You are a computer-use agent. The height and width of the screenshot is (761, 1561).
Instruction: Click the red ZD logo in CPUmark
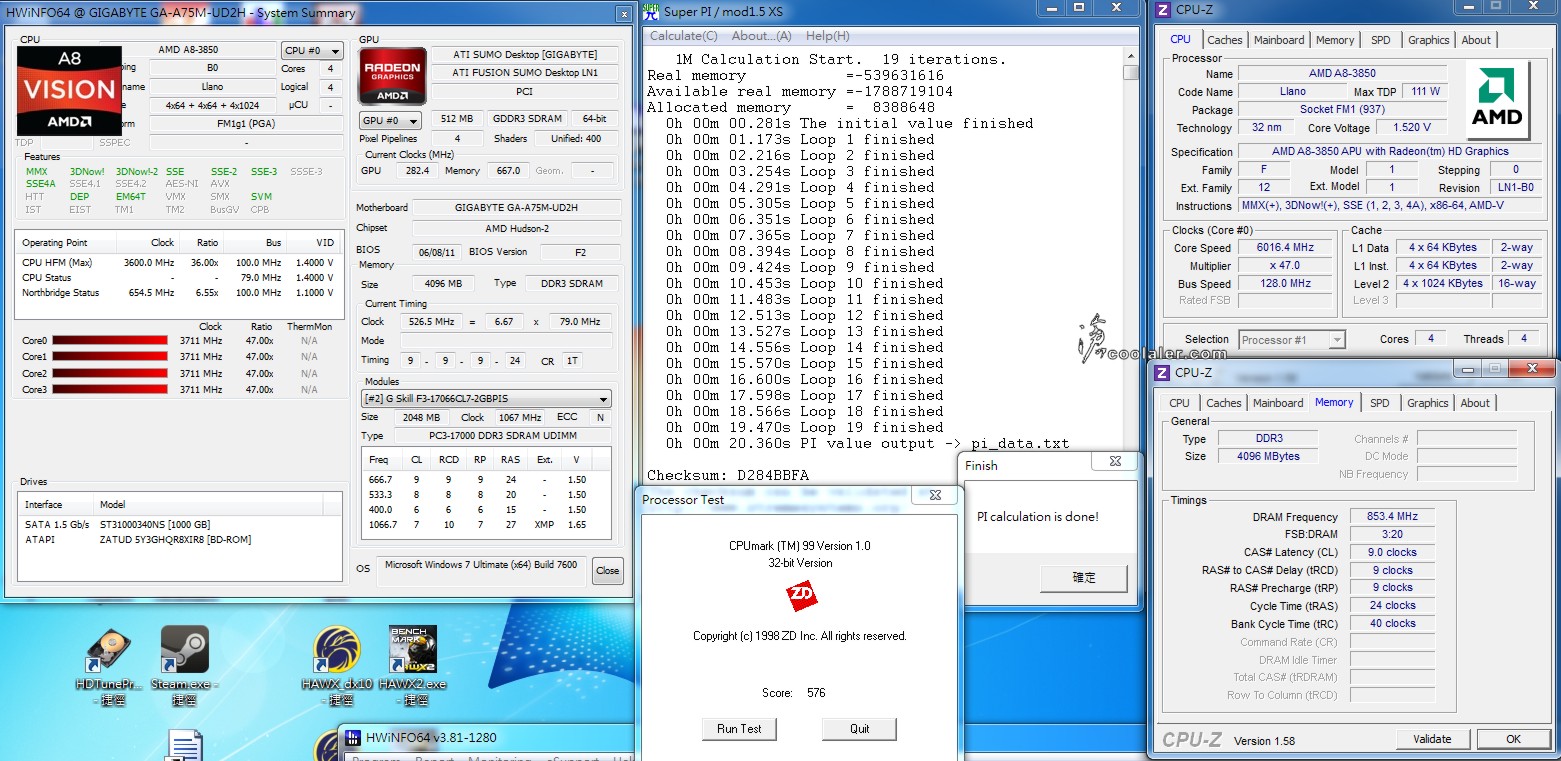pos(801,597)
